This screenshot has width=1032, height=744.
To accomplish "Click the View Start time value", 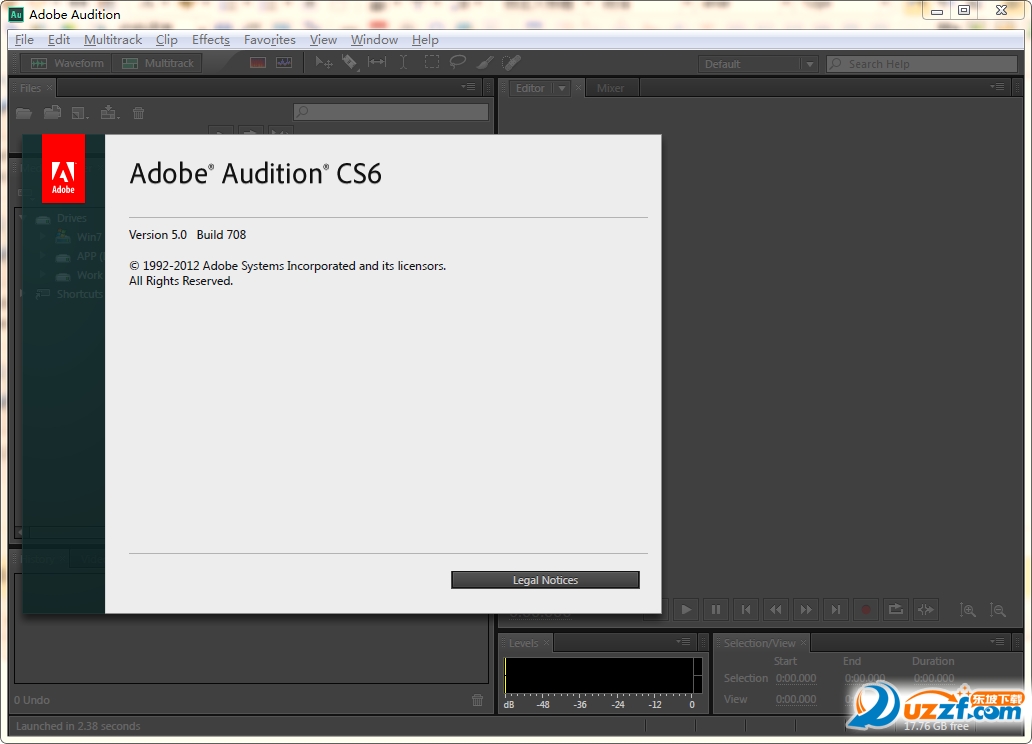I will (796, 699).
